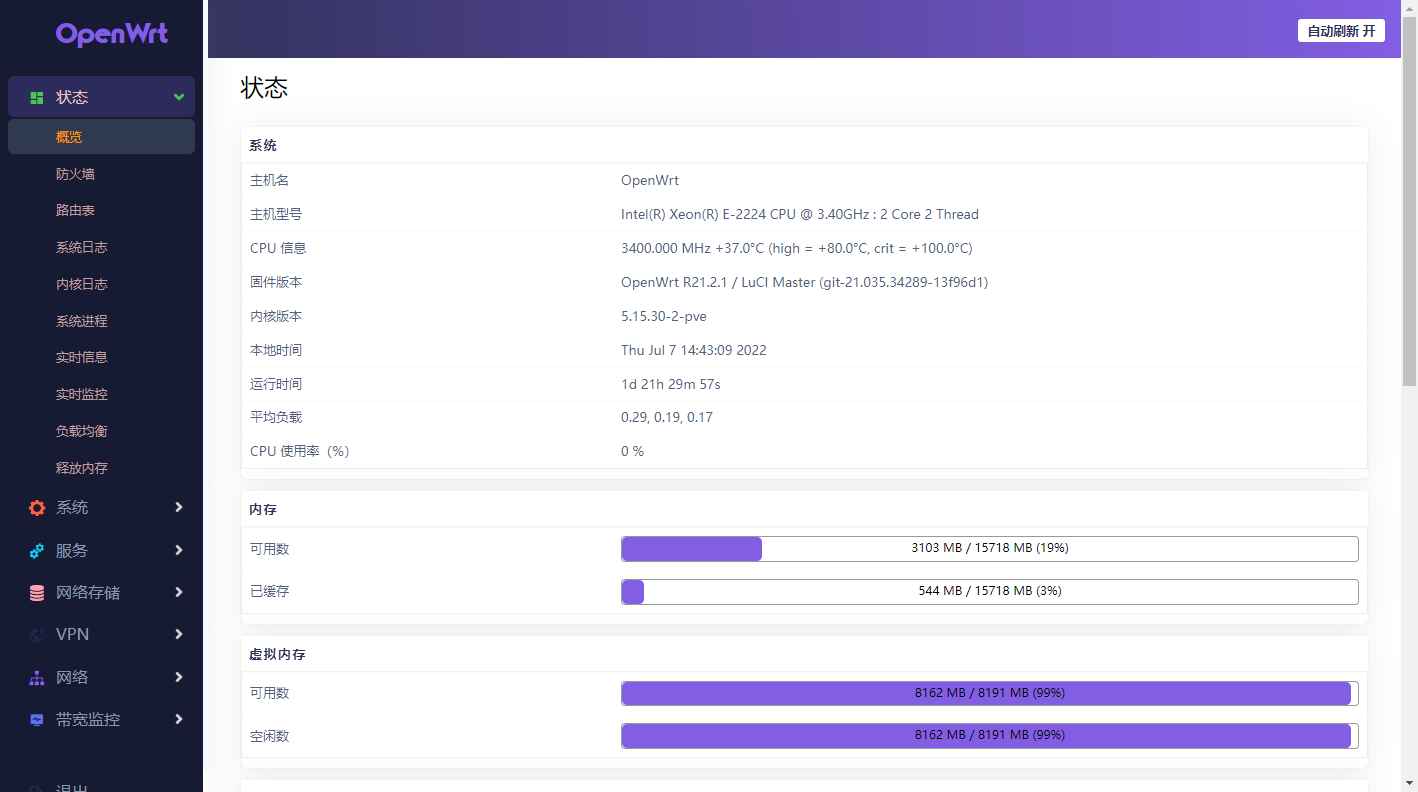Toggle 自动刷新 auto-refresh off
The height and width of the screenshot is (792, 1418).
(x=1340, y=30)
